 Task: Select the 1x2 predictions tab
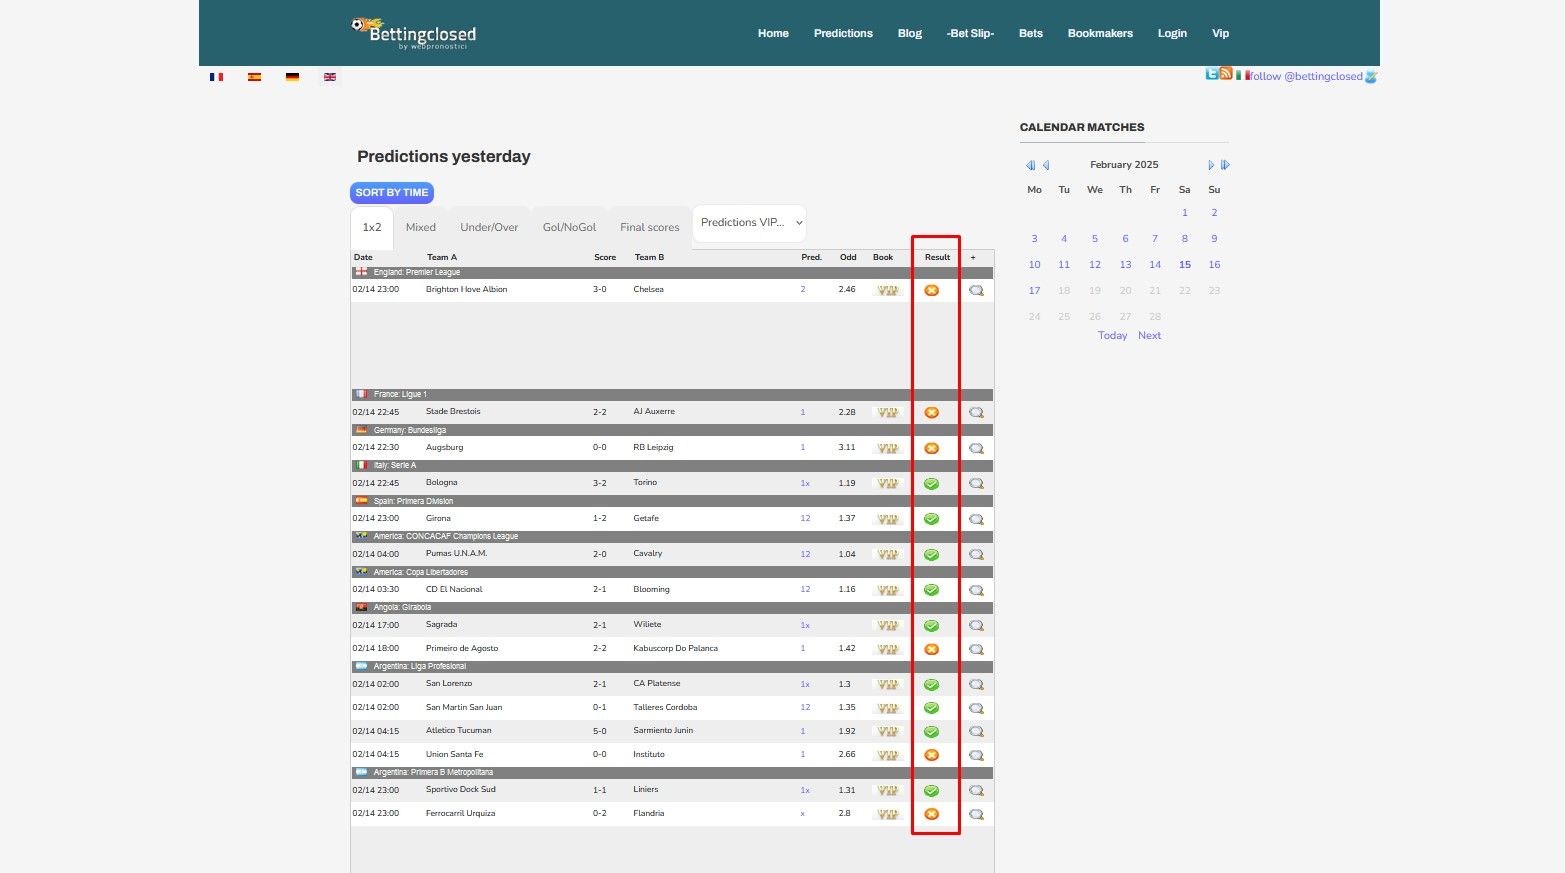pos(372,228)
